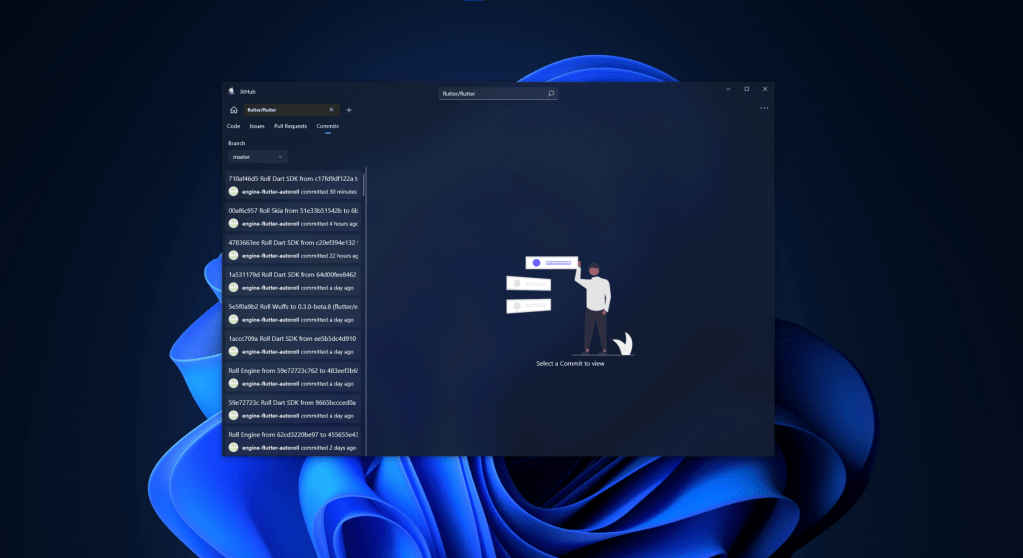Go to the Pull Requests tab
1023x558 pixels.
point(290,126)
